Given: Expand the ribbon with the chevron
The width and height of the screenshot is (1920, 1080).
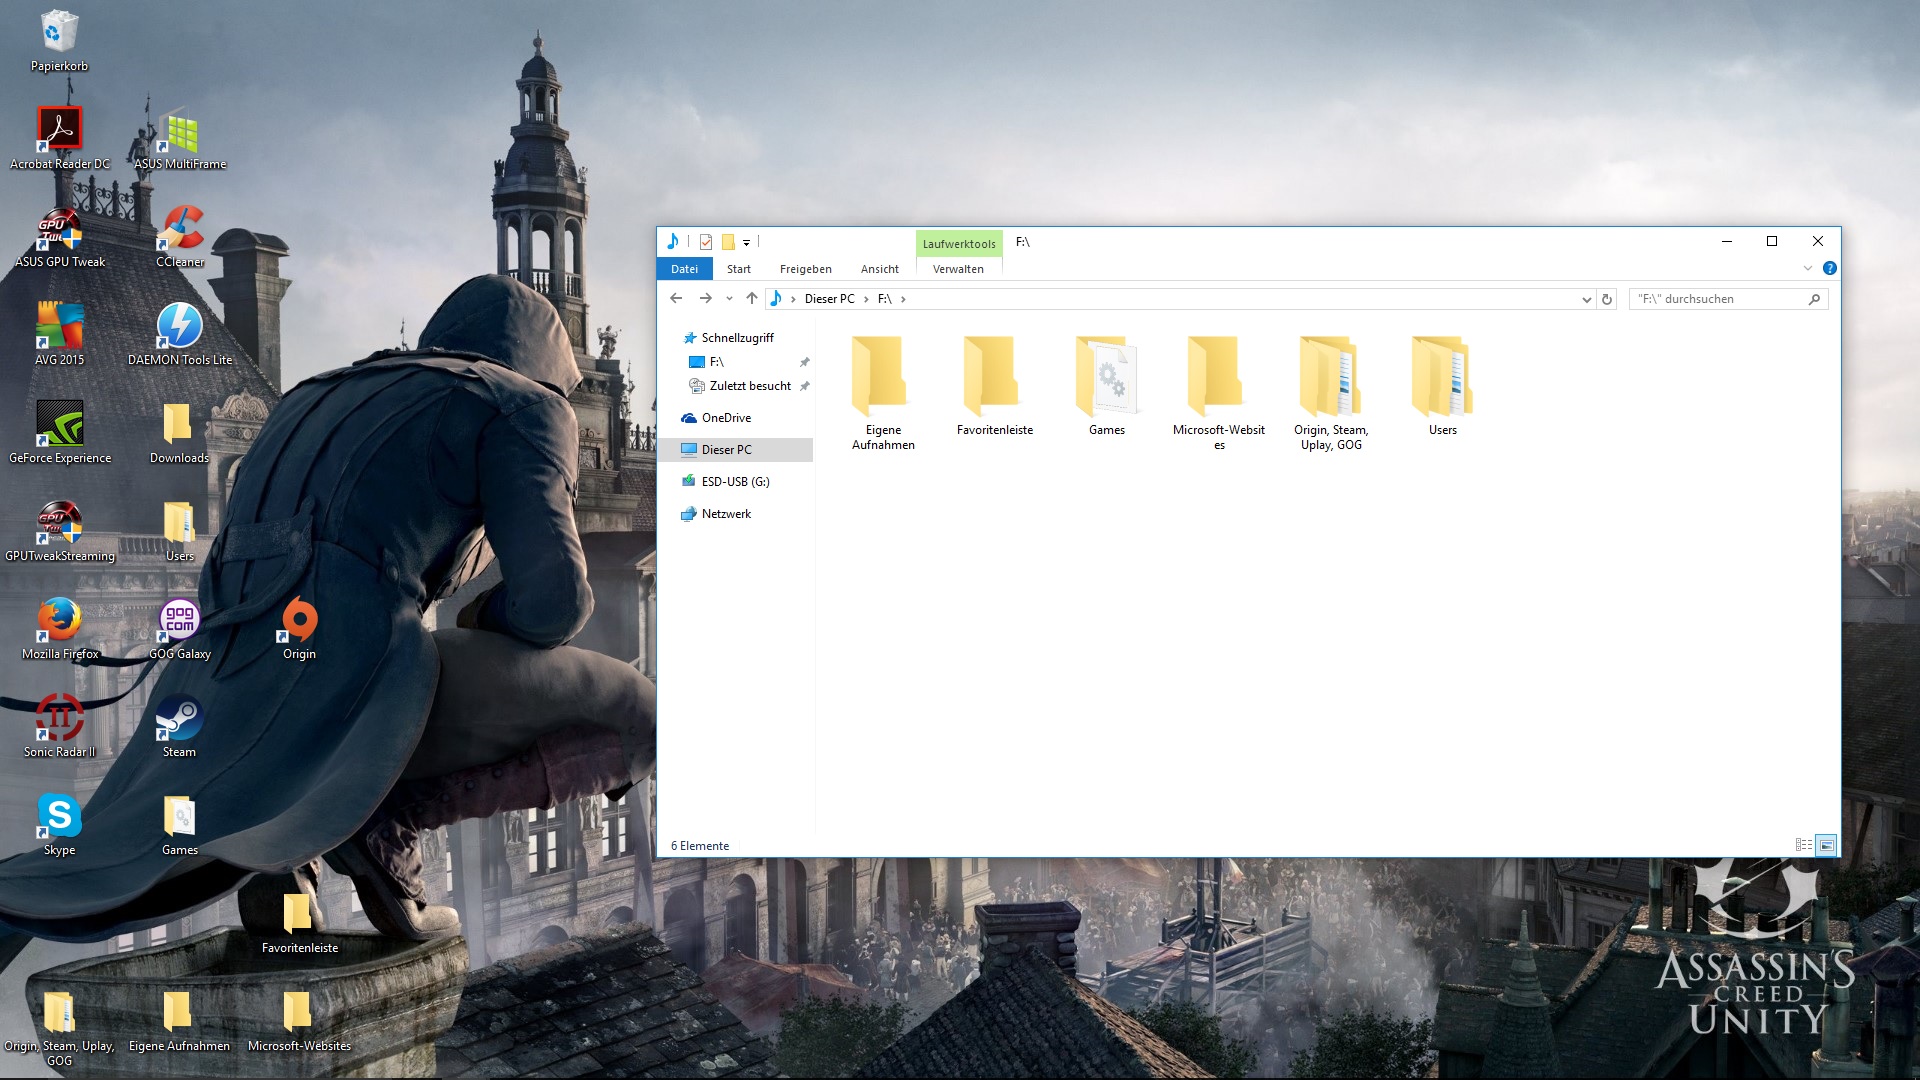Looking at the screenshot, I should pos(1807,268).
